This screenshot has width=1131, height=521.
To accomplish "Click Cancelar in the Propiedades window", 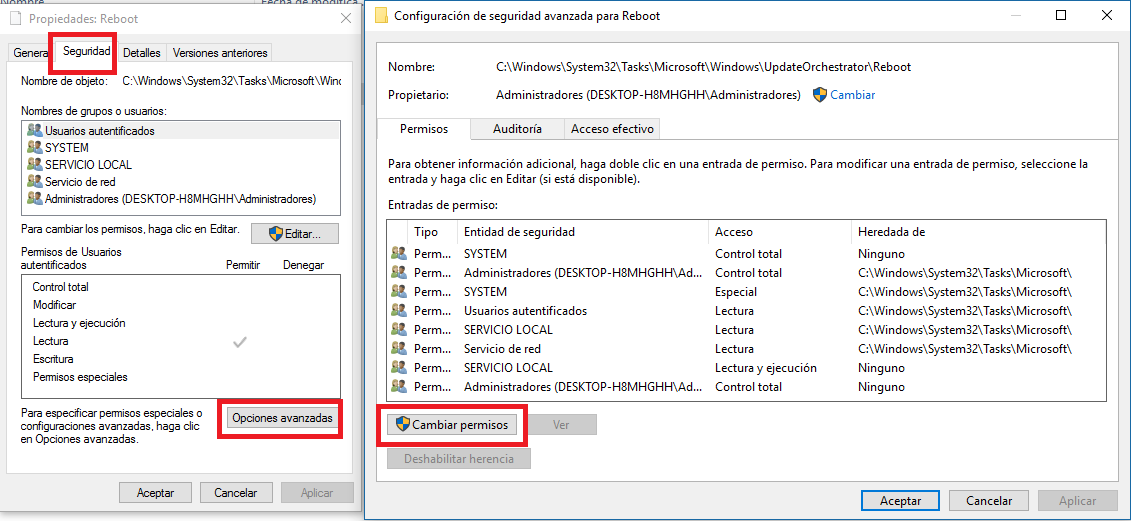I will coord(236,493).
